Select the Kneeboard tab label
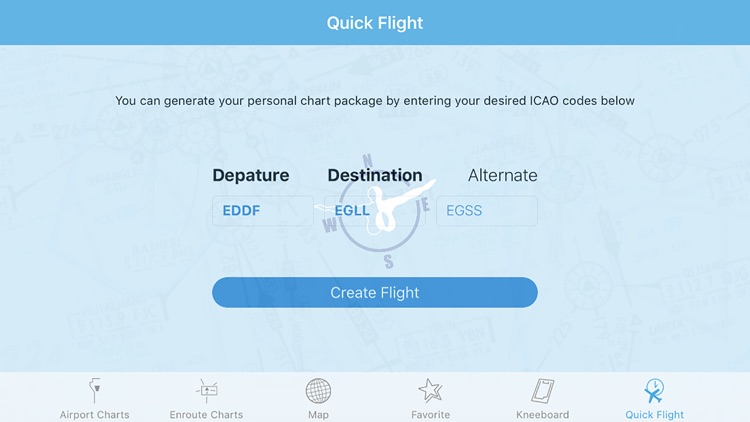This screenshot has height=422, width=750. click(x=543, y=414)
